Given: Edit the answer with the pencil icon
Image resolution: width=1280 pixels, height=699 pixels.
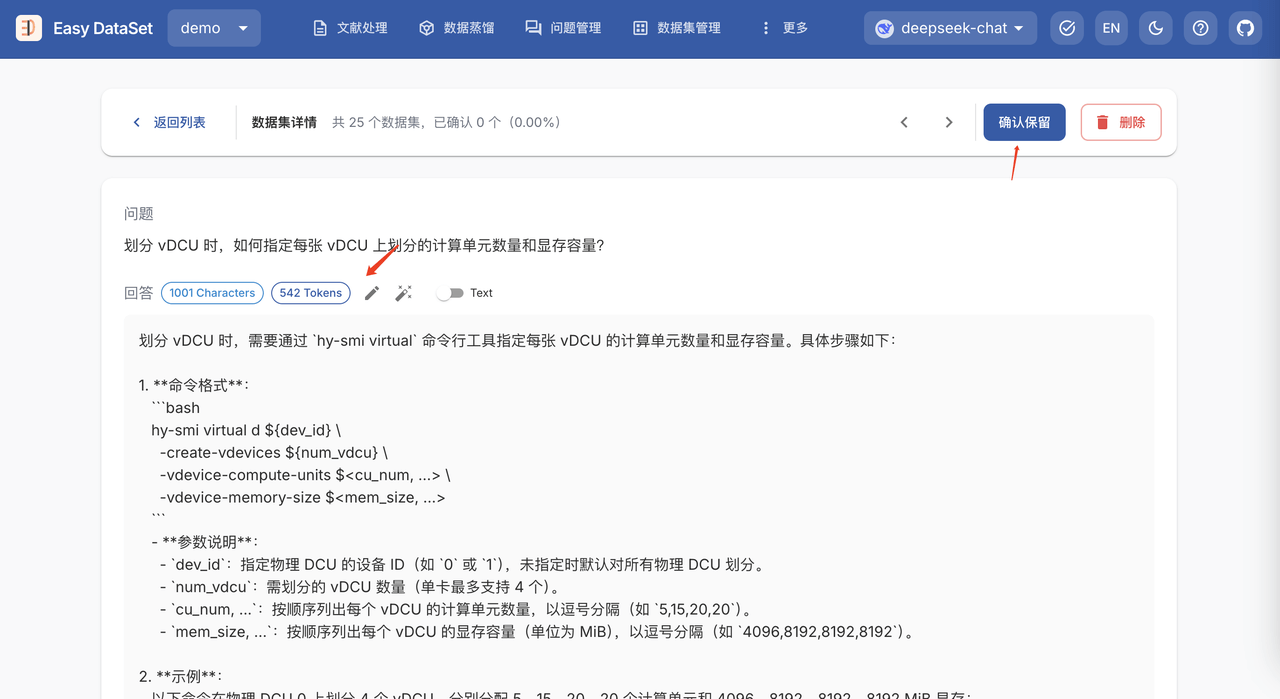Looking at the screenshot, I should tap(372, 293).
